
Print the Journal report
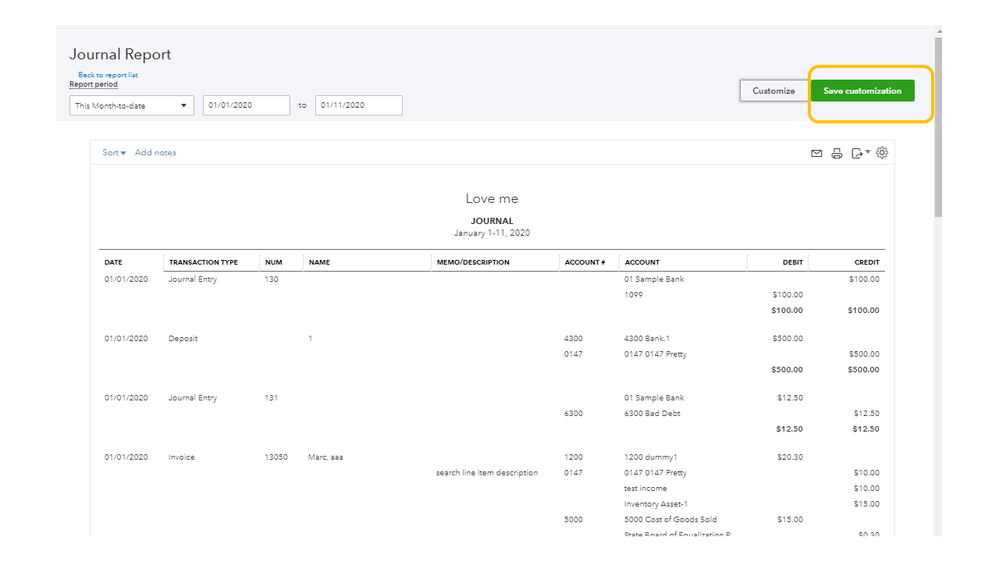click(837, 153)
